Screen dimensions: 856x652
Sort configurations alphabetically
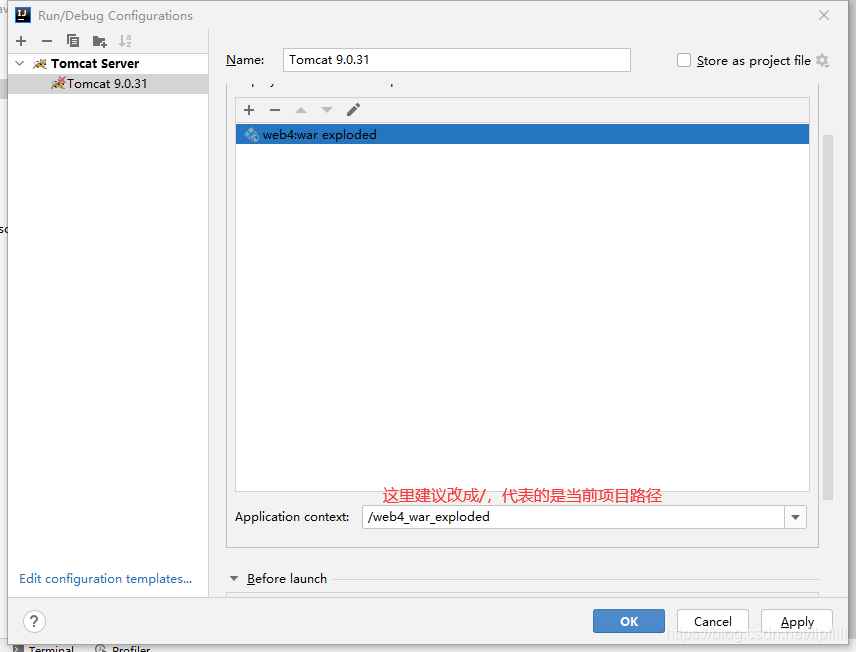pos(125,41)
